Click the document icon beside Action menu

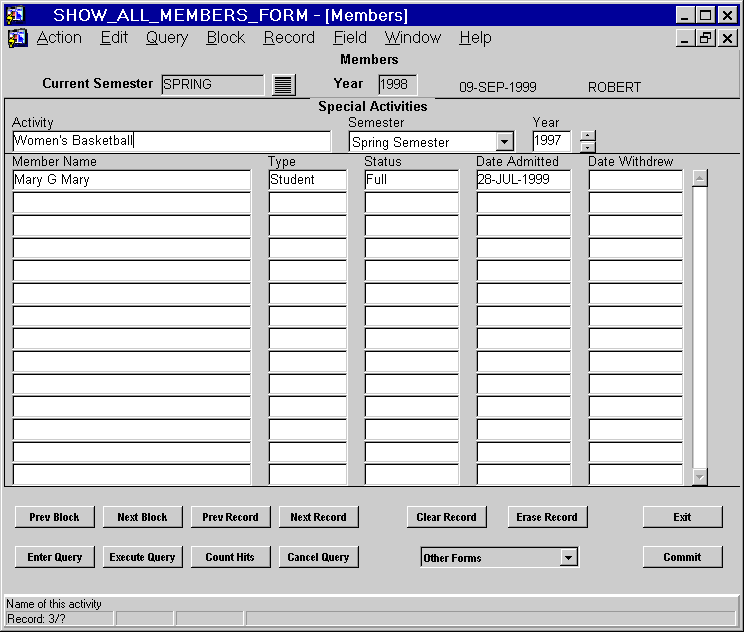17,38
